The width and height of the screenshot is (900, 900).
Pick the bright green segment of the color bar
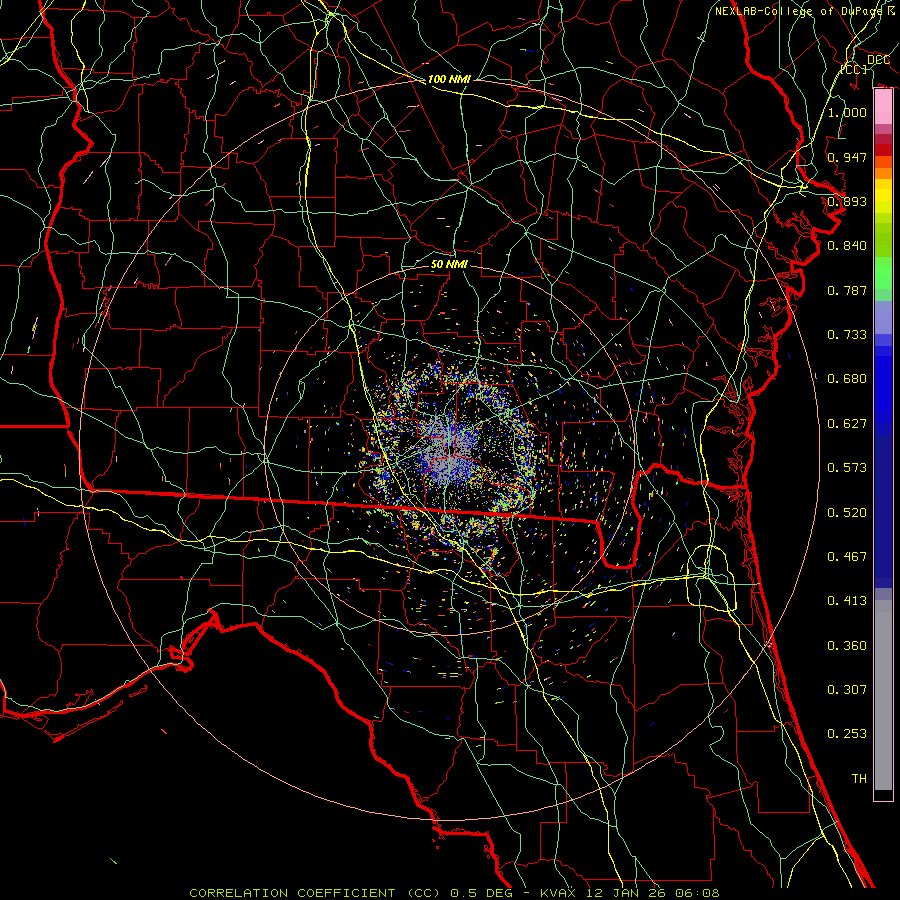883,273
